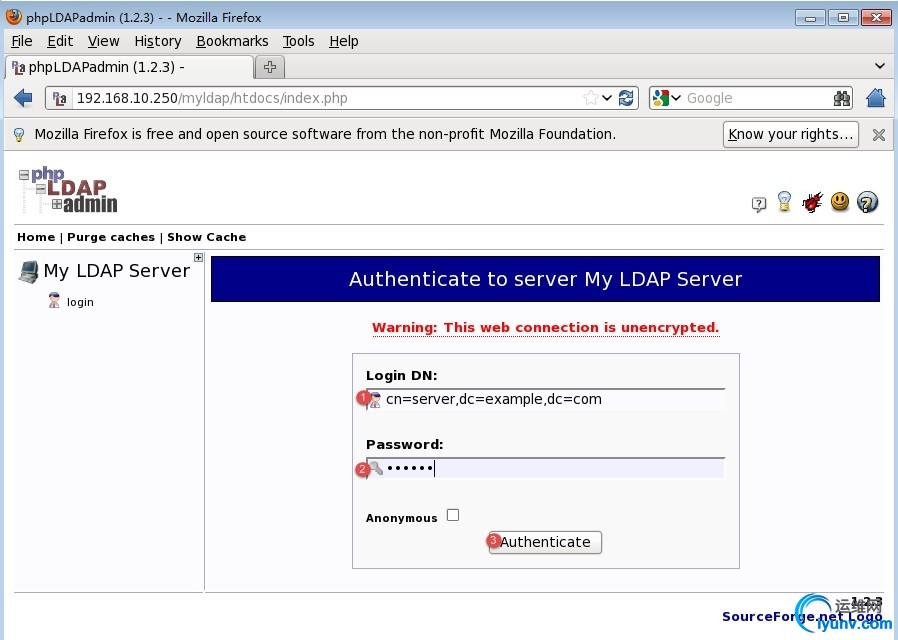Click the red bug report icon

812,202
